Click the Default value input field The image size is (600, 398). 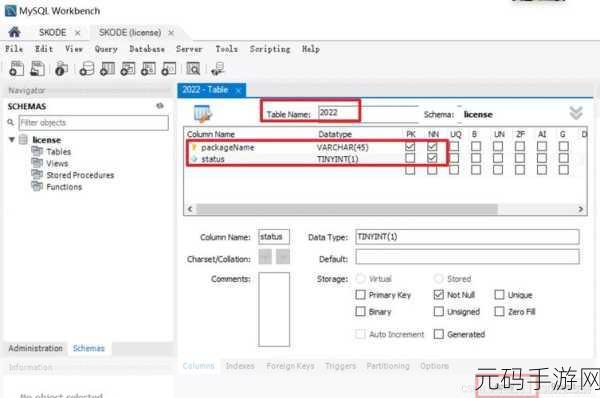[x=467, y=257]
